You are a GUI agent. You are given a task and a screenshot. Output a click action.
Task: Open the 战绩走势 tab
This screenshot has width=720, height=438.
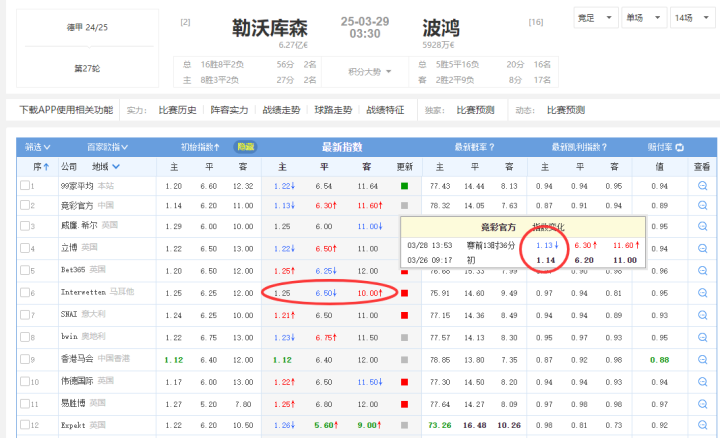click(x=284, y=110)
